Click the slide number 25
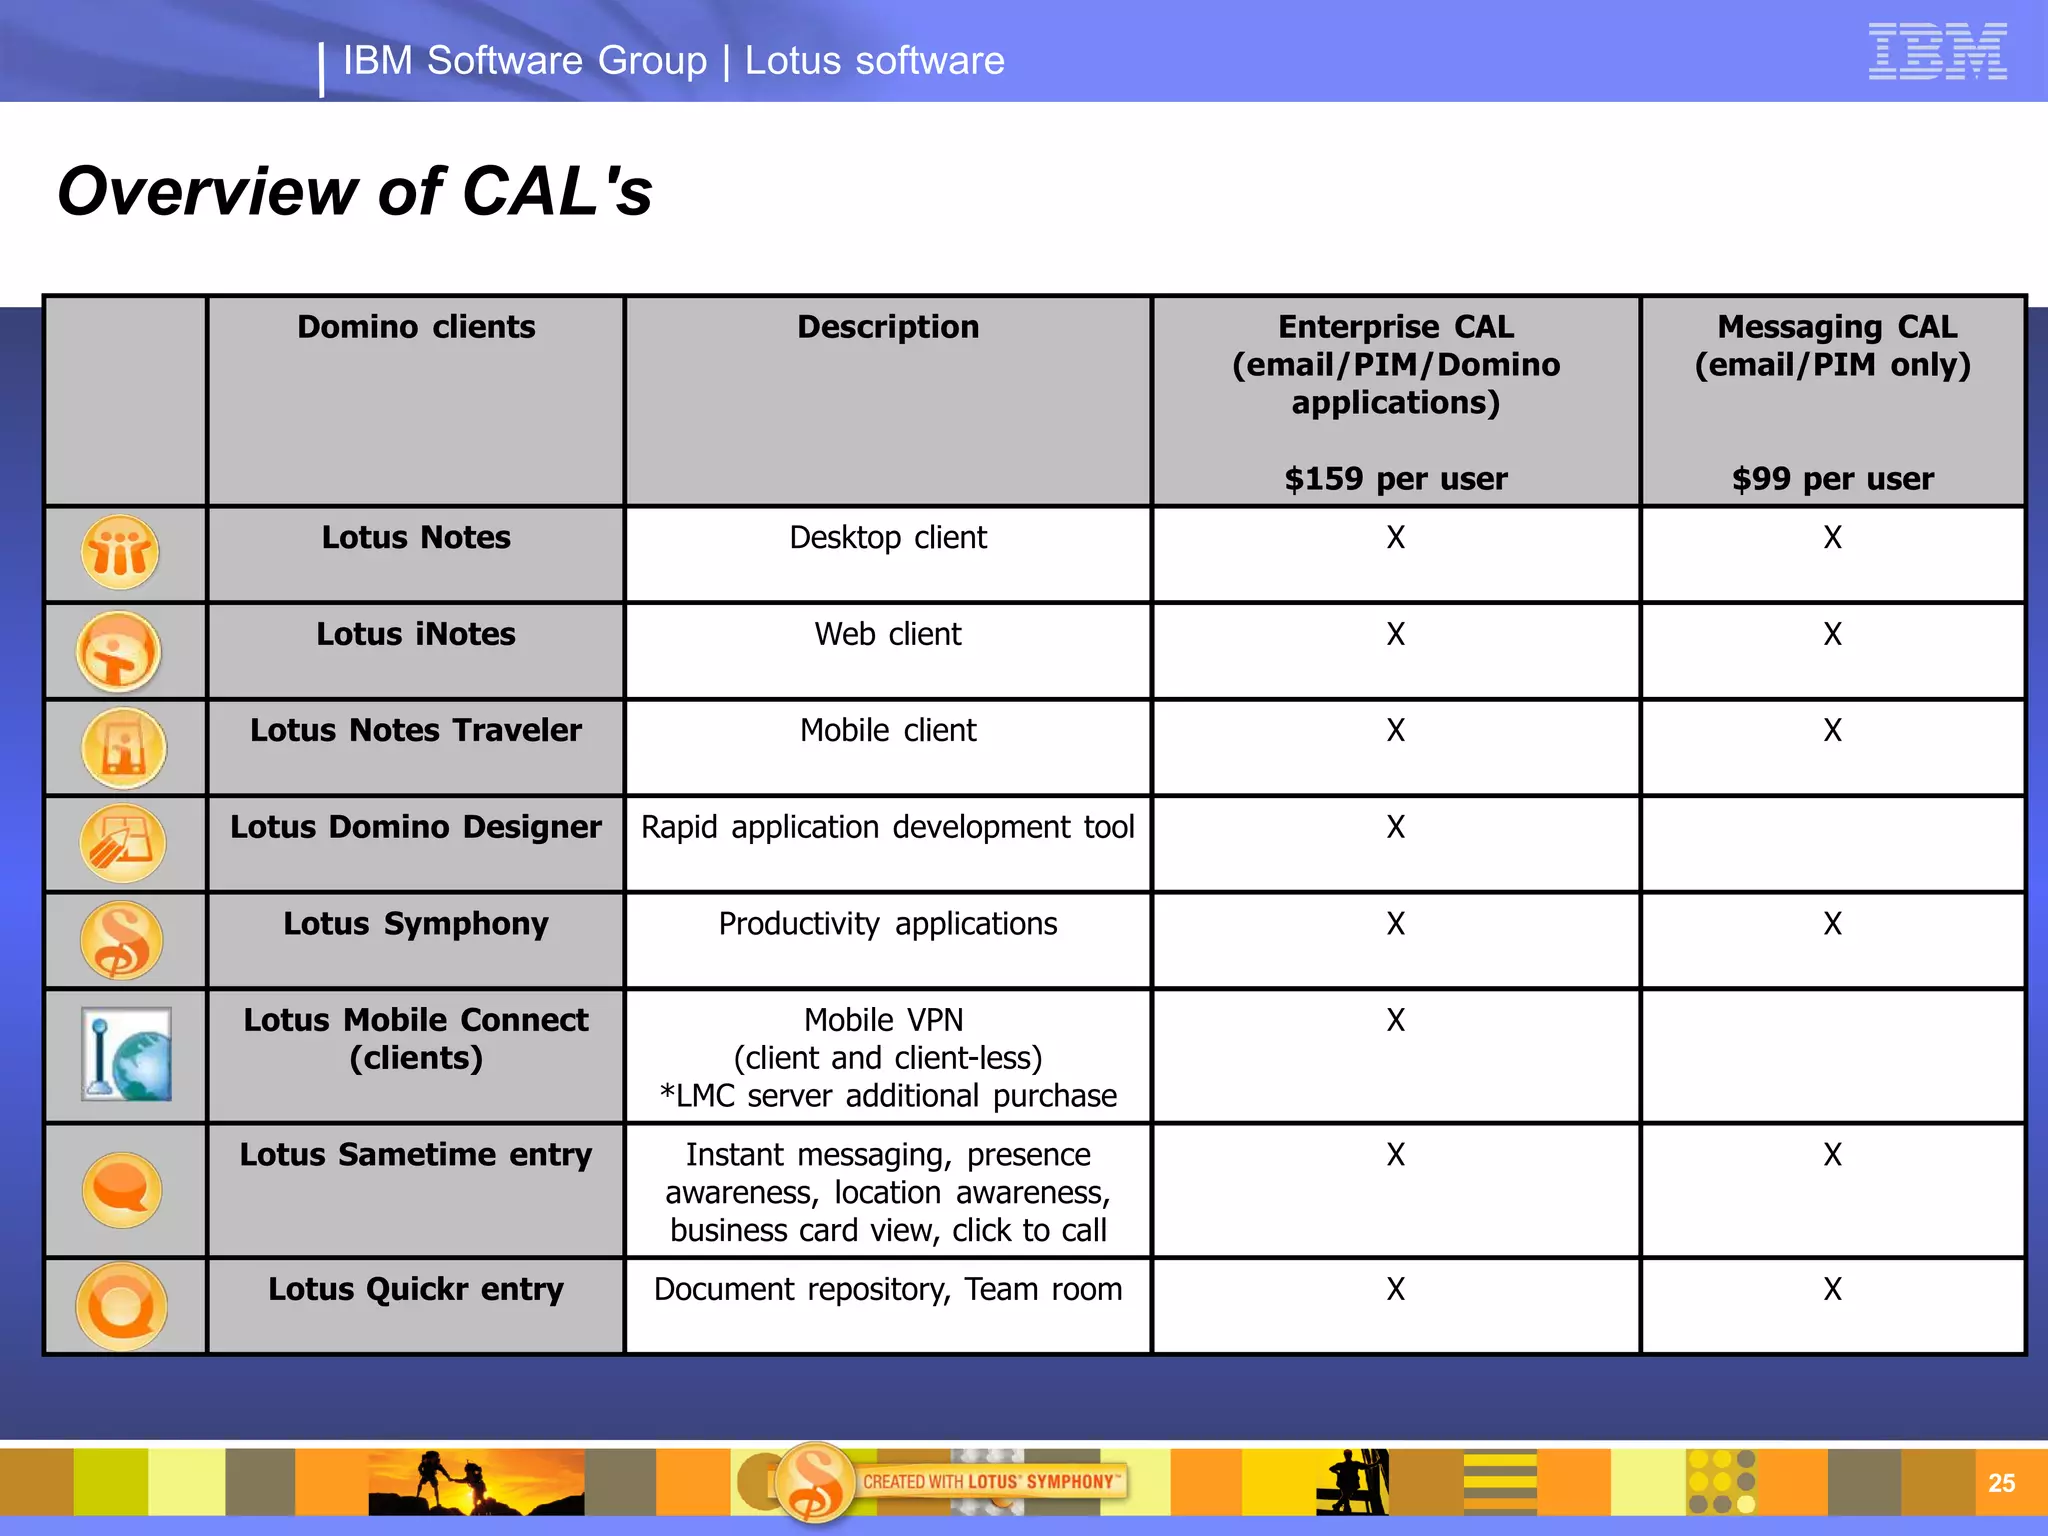Screen dimensions: 2048x1536 [2001, 1483]
